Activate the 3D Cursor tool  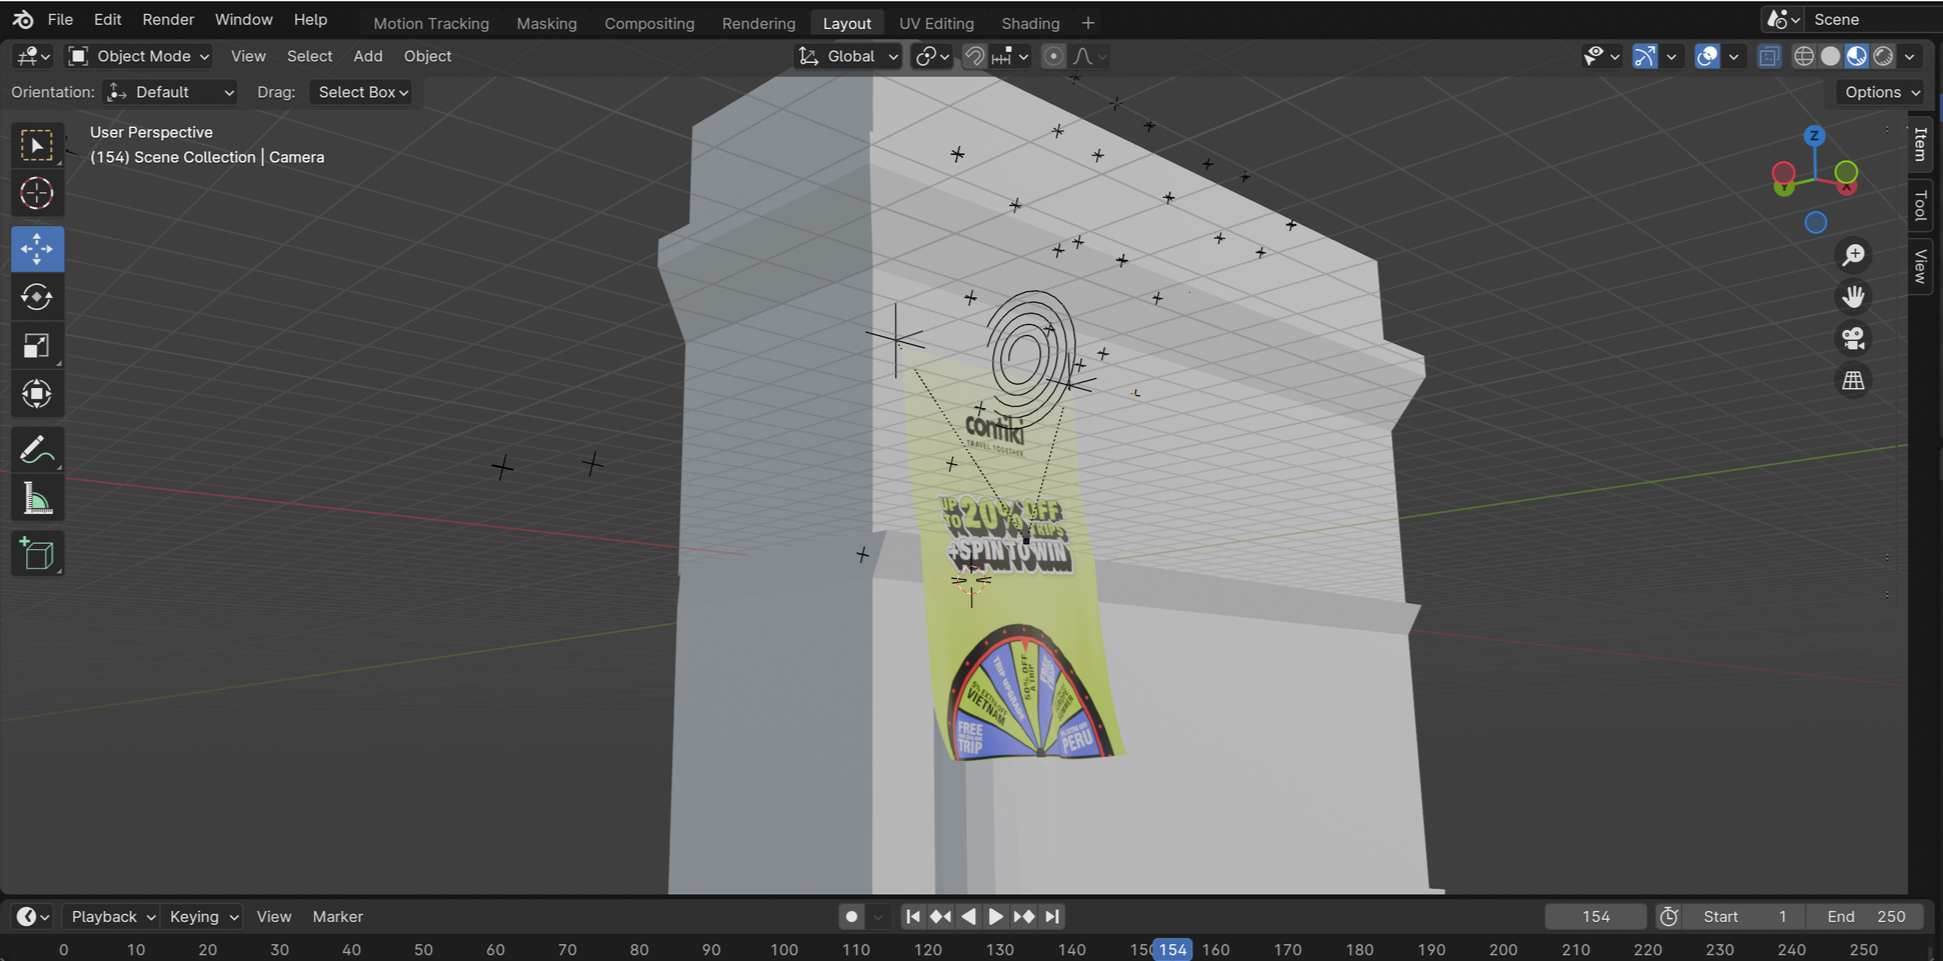pyautogui.click(x=37, y=193)
